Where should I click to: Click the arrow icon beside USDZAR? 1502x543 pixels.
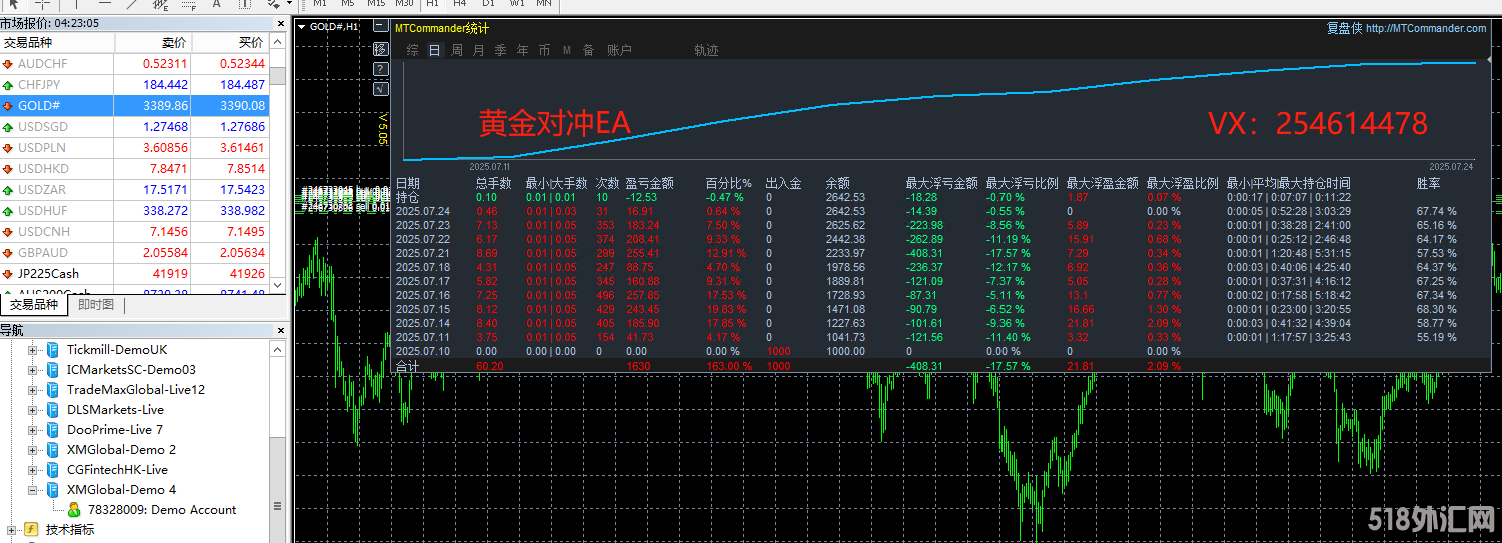point(8,190)
